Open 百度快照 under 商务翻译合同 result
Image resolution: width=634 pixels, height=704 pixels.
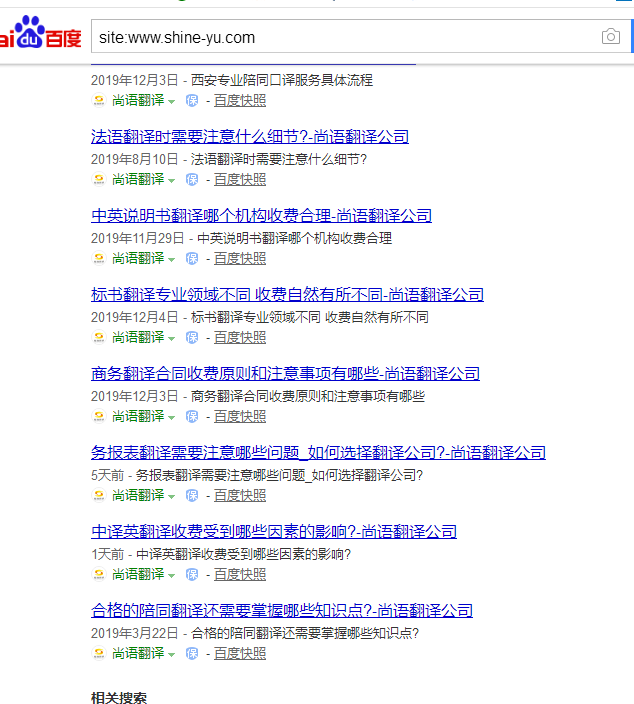click(x=240, y=417)
